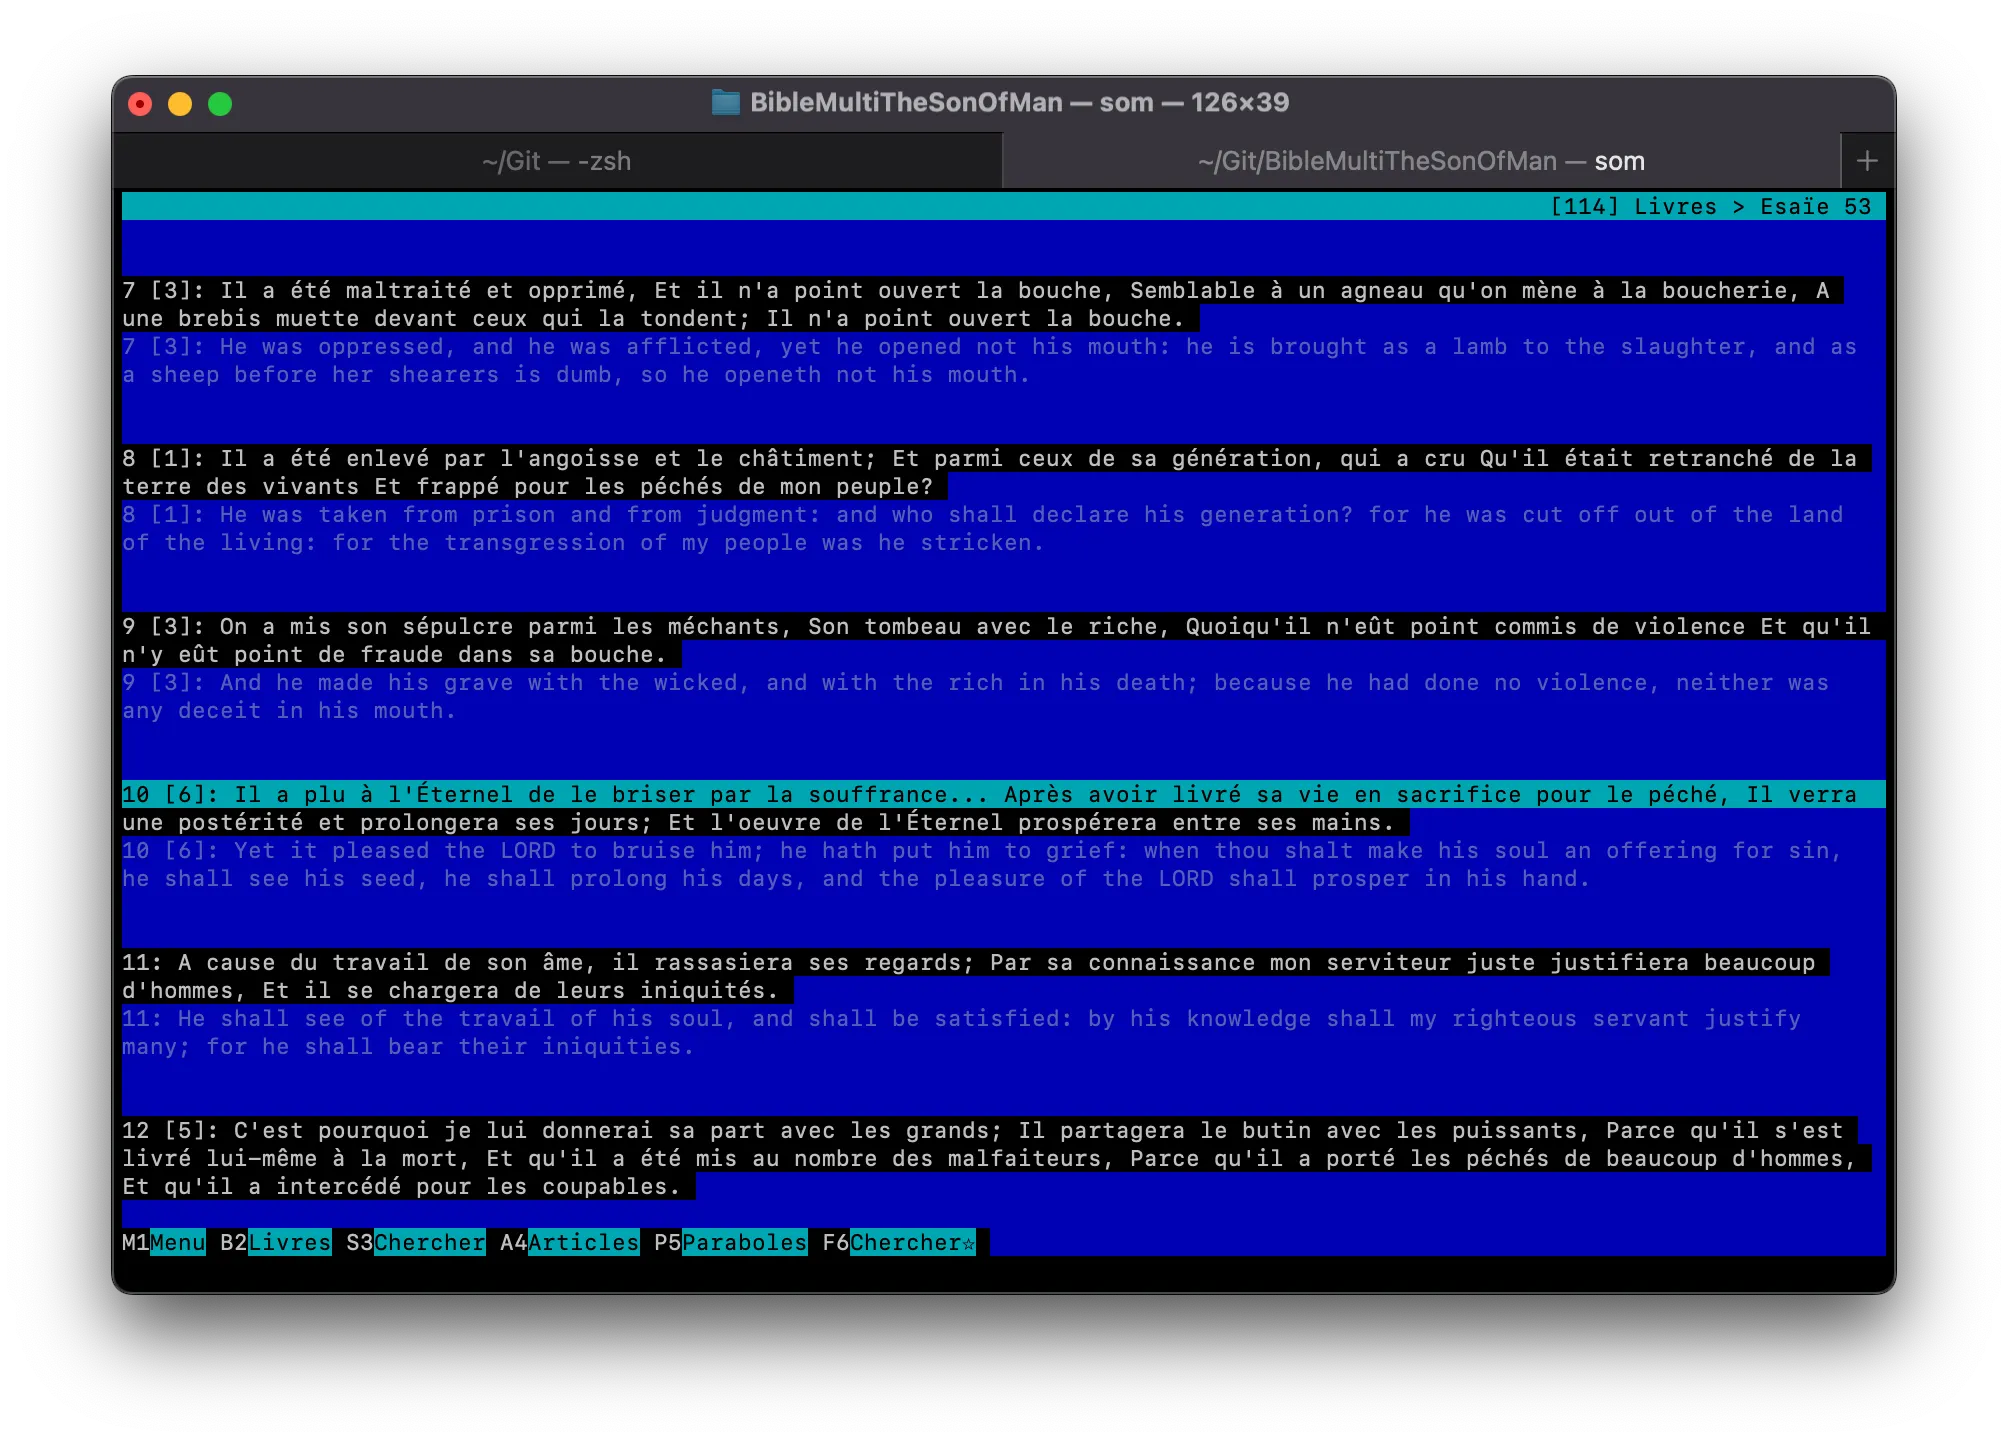Click highlighted verse 10 'Il a plu à l'Éternel'

pyautogui.click(x=1003, y=809)
